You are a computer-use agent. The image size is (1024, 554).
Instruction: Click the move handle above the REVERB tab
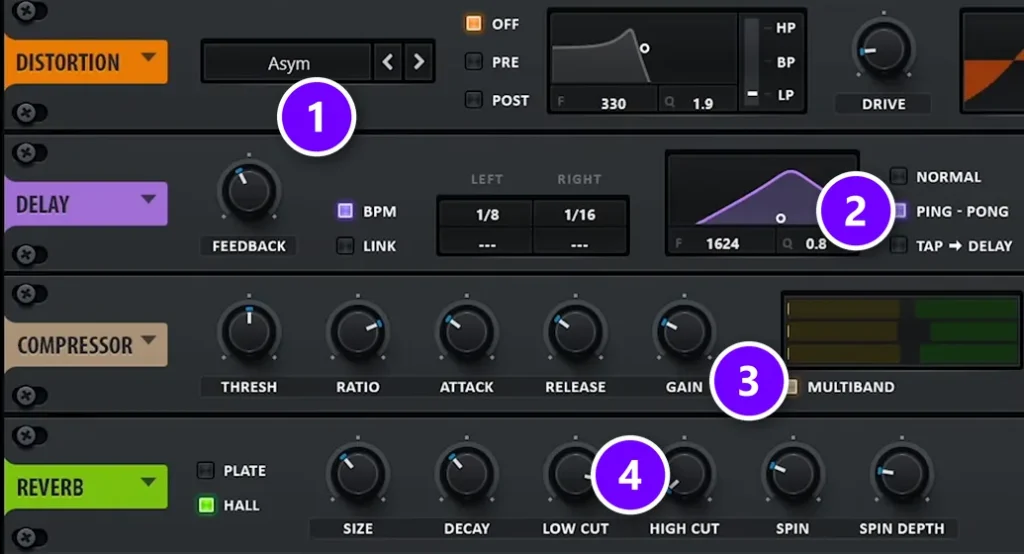[x=29, y=436]
